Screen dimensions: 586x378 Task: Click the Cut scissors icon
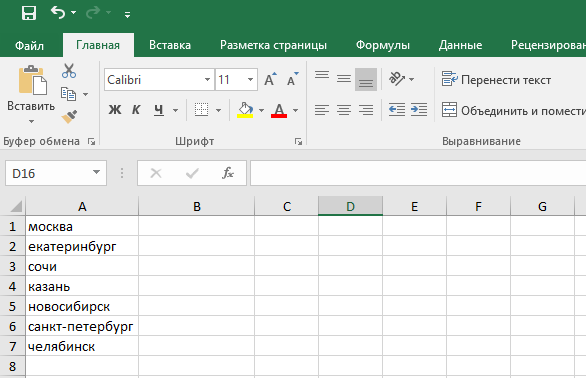click(69, 71)
